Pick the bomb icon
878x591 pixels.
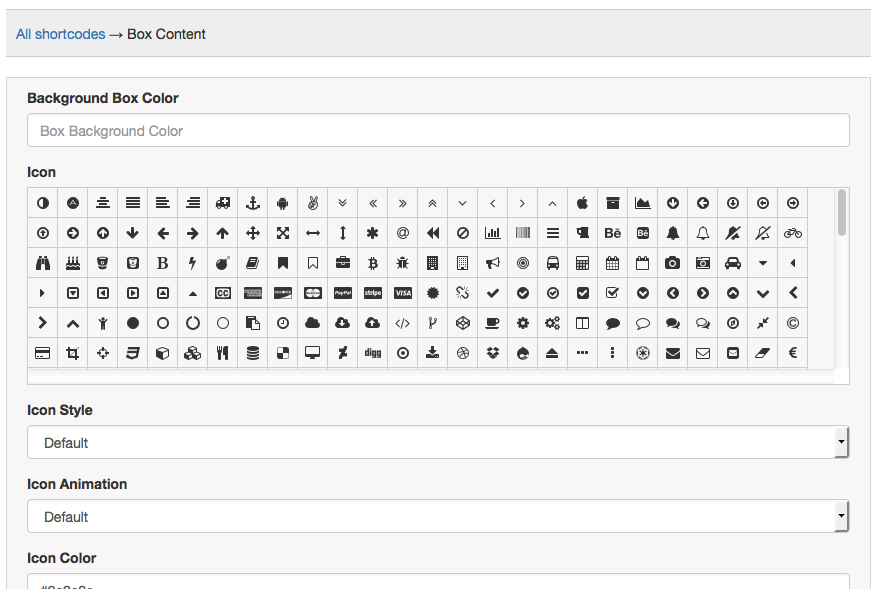(223, 263)
